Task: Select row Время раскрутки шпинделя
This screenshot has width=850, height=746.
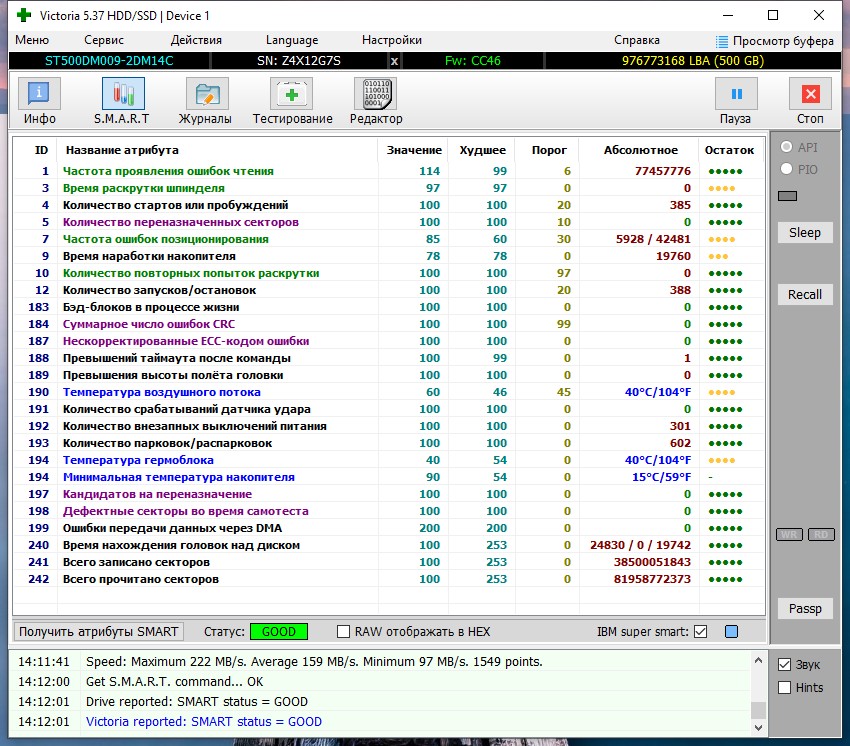Action: click(x=388, y=188)
